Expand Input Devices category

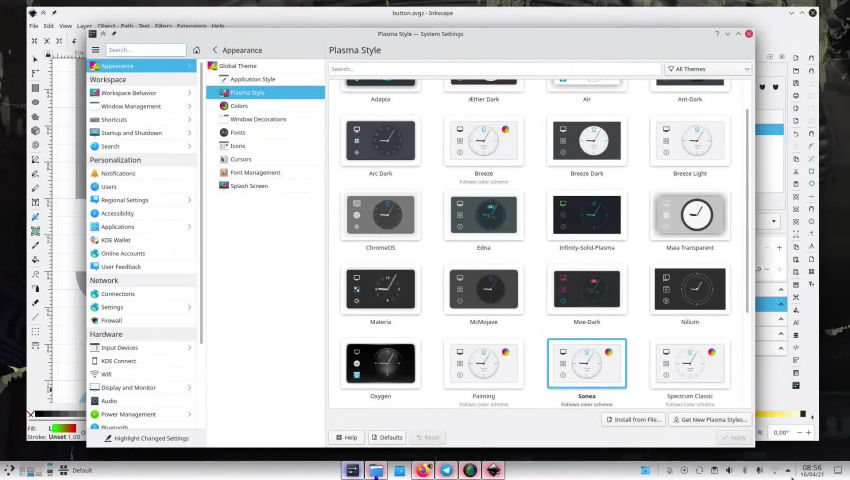[x=143, y=348]
